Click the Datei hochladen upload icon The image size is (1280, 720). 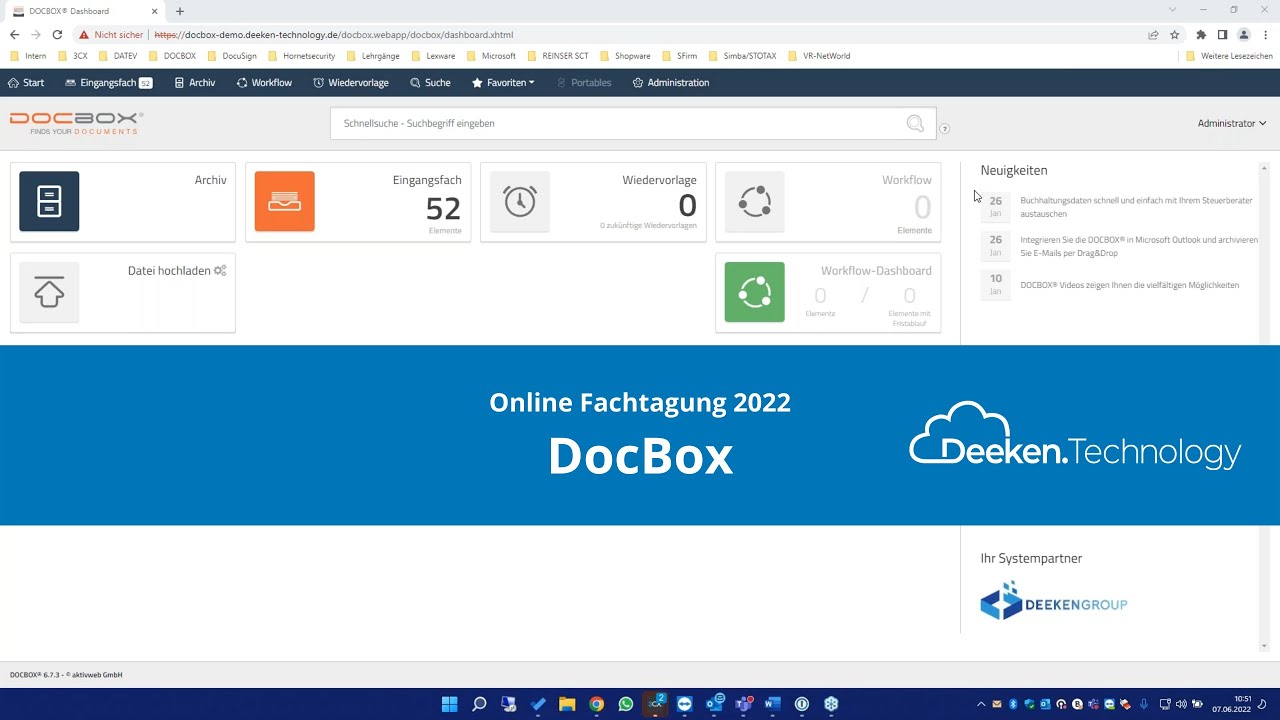(49, 292)
